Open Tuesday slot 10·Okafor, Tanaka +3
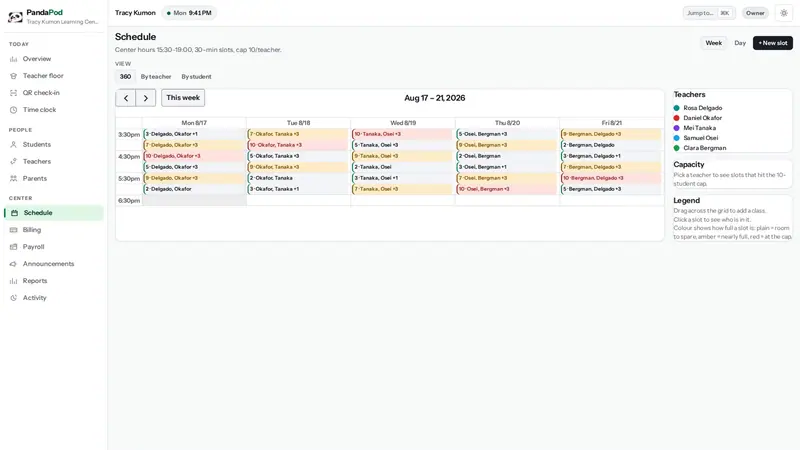 (298, 145)
